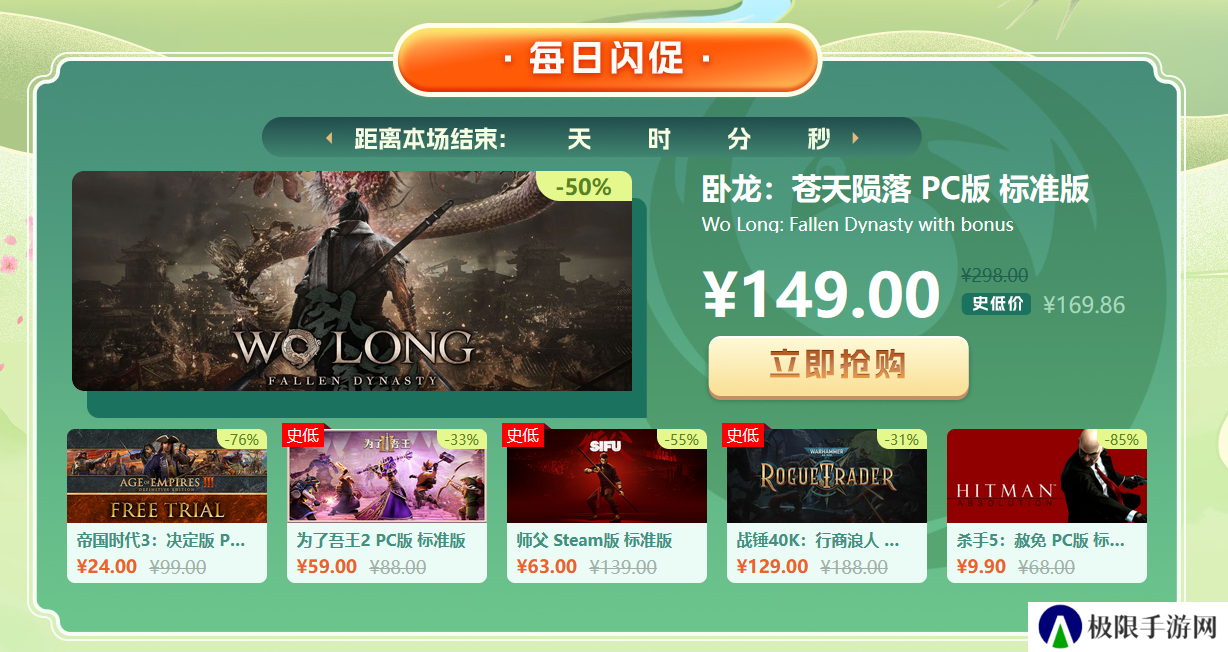Click the 每日闪促 header banner
This screenshot has height=652, width=1228.
pyautogui.click(x=608, y=59)
